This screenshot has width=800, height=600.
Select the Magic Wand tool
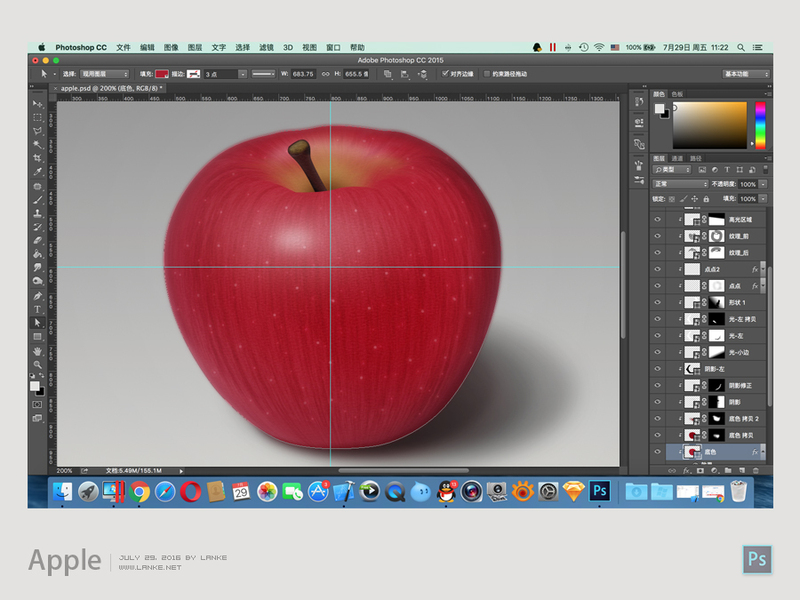click(x=37, y=144)
